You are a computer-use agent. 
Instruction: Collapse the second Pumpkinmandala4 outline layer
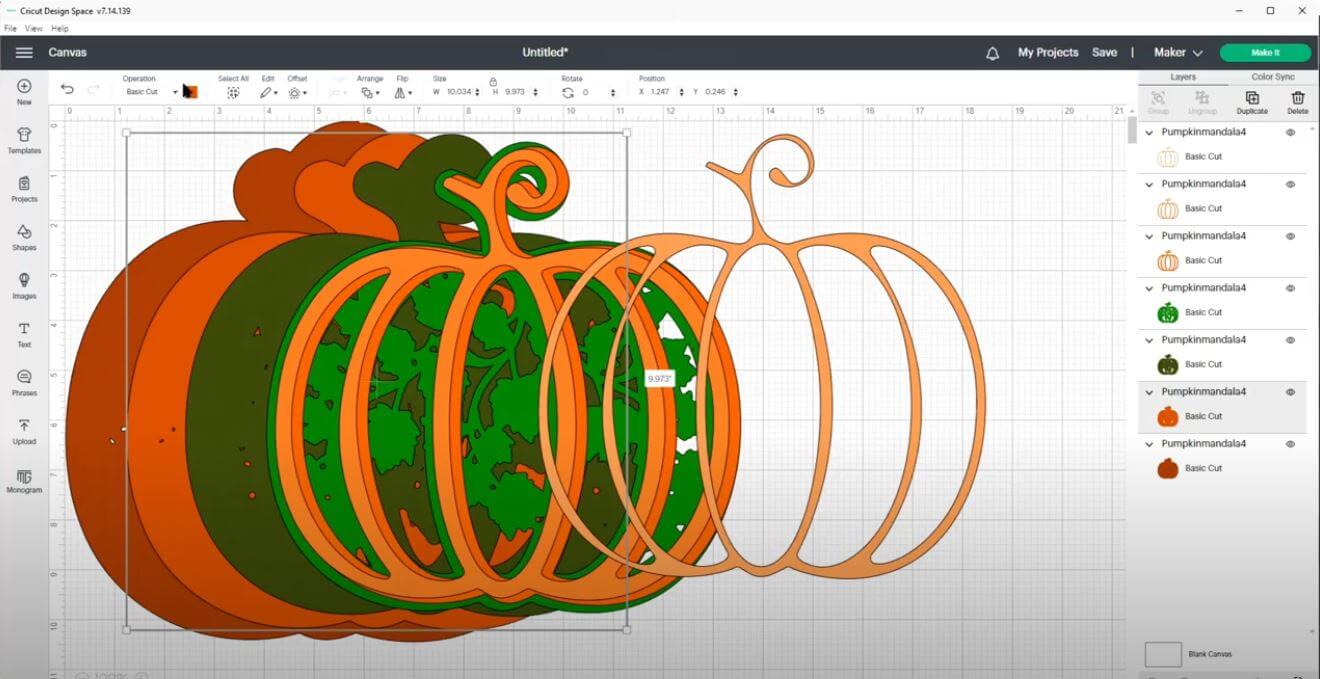pos(1149,184)
